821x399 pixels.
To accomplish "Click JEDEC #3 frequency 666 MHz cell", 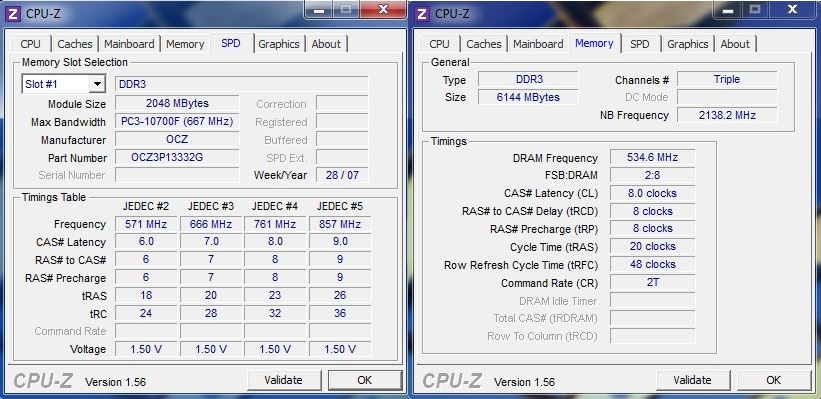I will [x=210, y=224].
